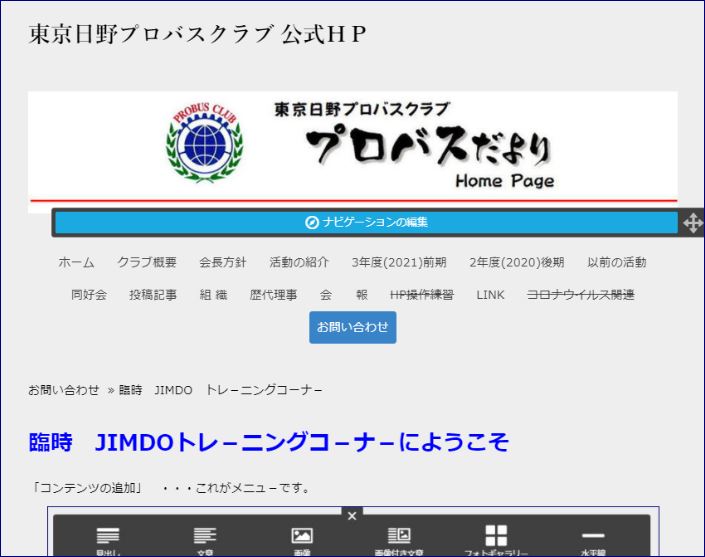Select the text with image element icon
Viewport: 705px width, 557px height.
click(x=399, y=536)
